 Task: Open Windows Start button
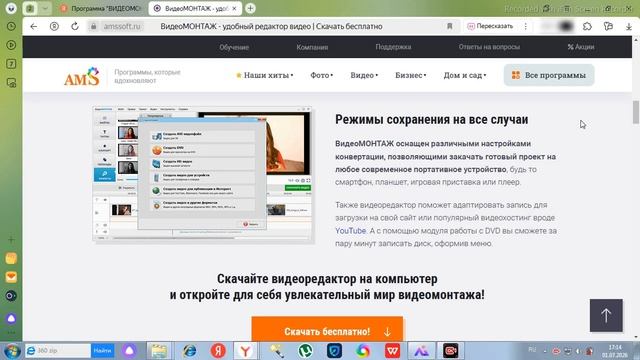click(11, 351)
